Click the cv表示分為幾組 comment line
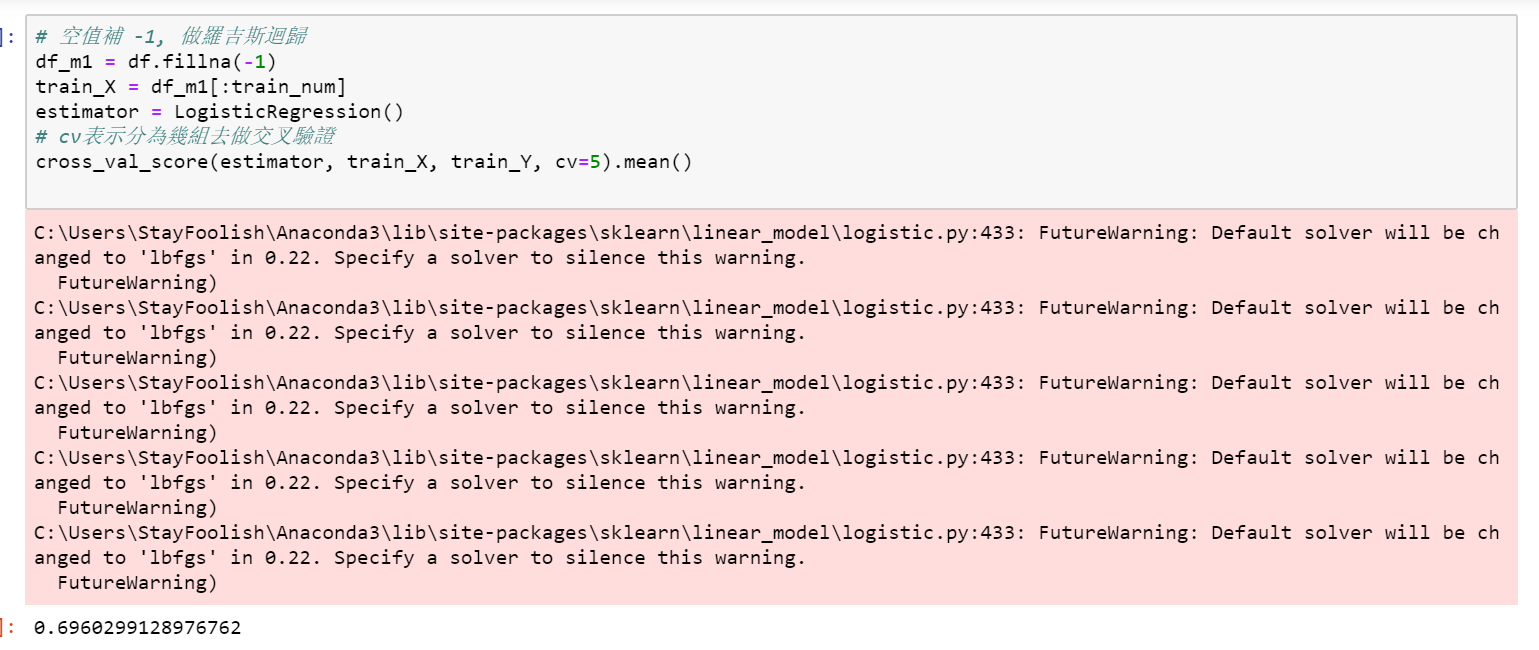Image resolution: width=1539 pixels, height=650 pixels. click(x=190, y=137)
